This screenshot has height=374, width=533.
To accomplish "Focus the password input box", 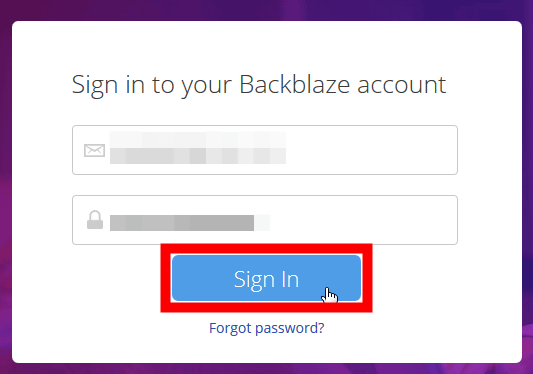I will point(265,220).
